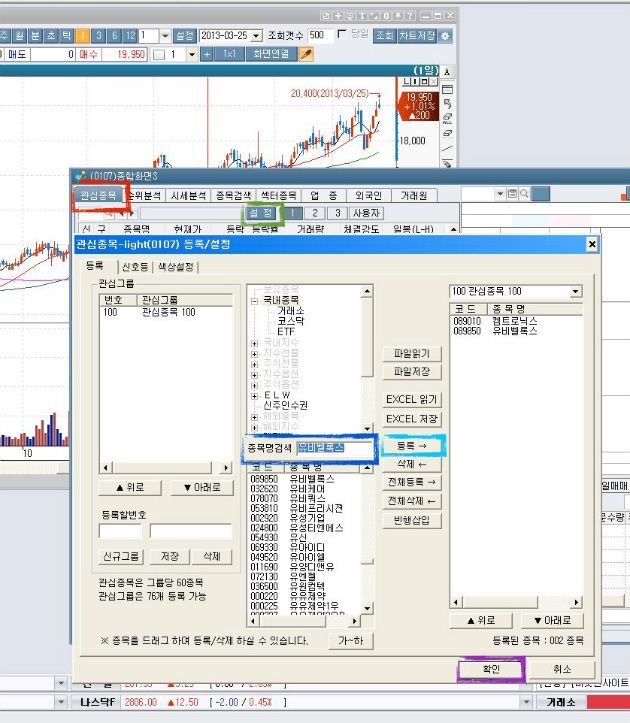Select 켐트로닉스 in the registered stocks list

[x=515, y=321]
